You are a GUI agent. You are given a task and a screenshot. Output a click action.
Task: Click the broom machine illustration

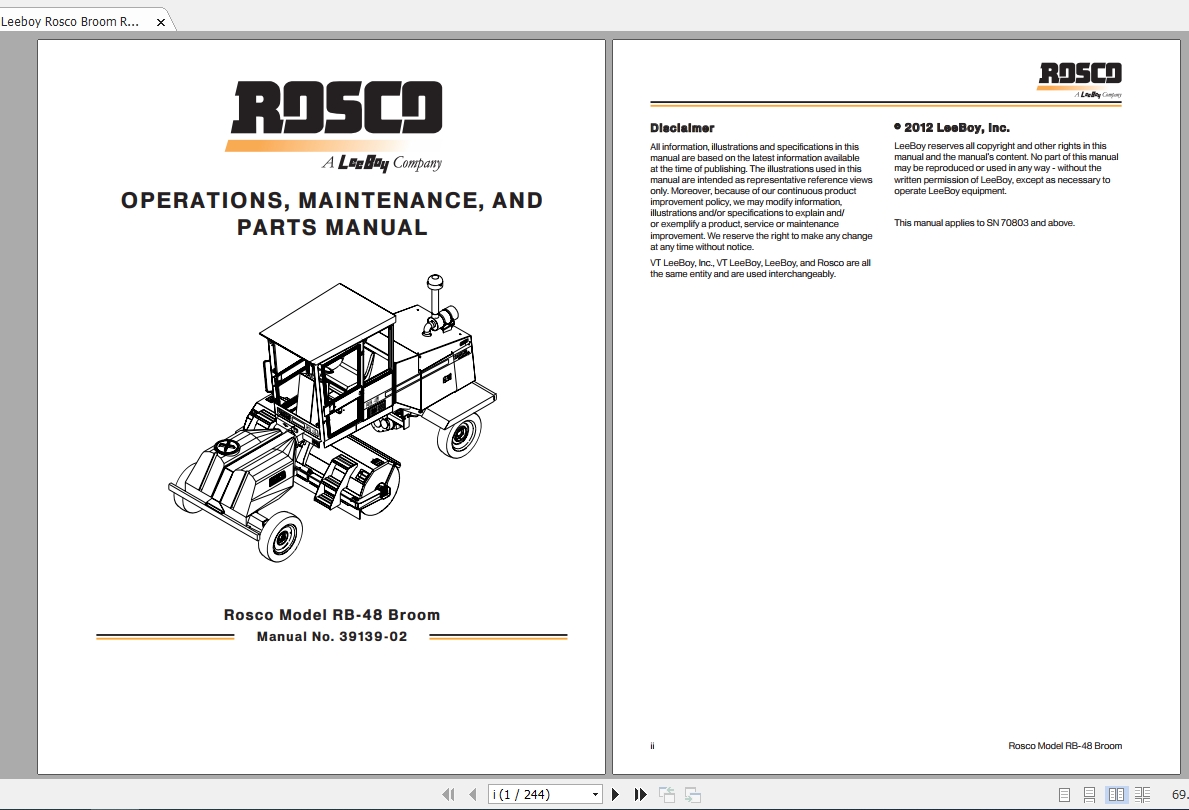click(334, 416)
